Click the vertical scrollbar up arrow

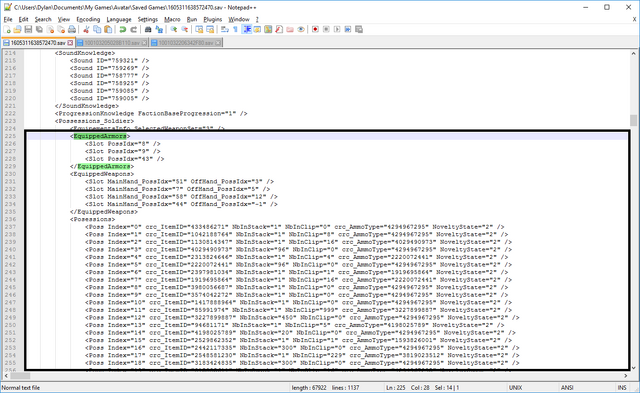point(633,53)
